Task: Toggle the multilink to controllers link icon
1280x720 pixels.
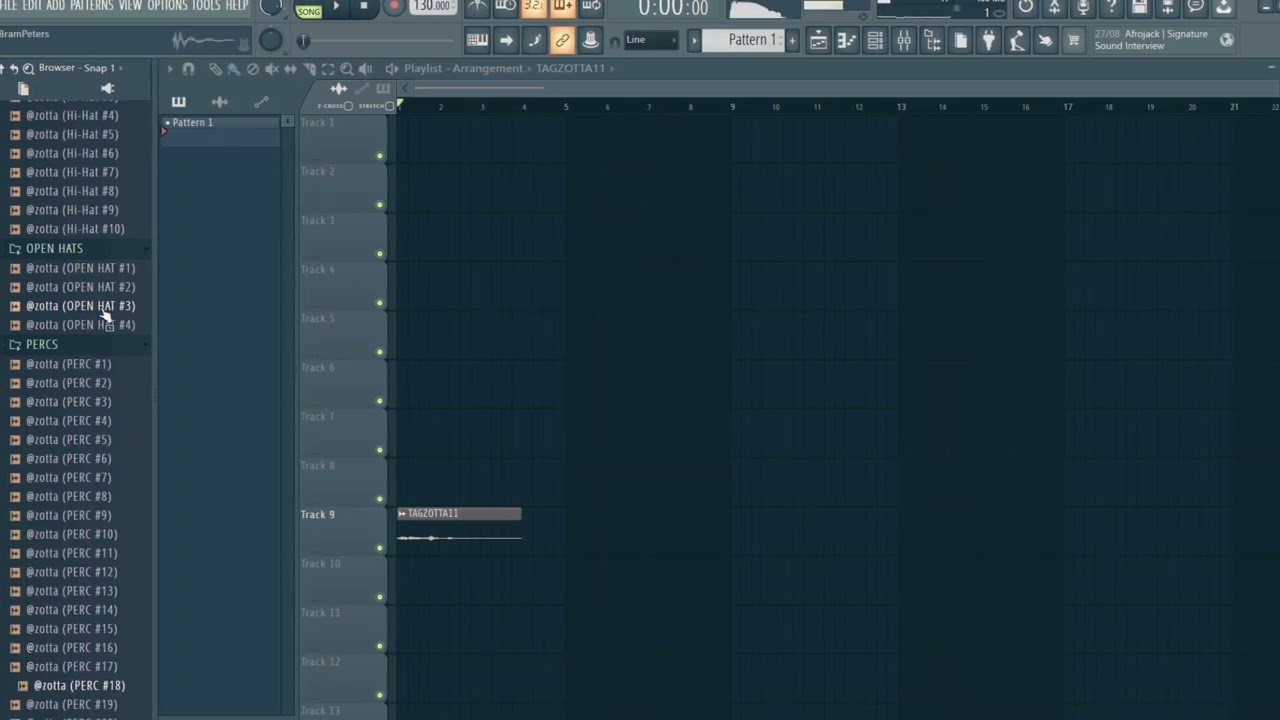Action: coord(562,40)
